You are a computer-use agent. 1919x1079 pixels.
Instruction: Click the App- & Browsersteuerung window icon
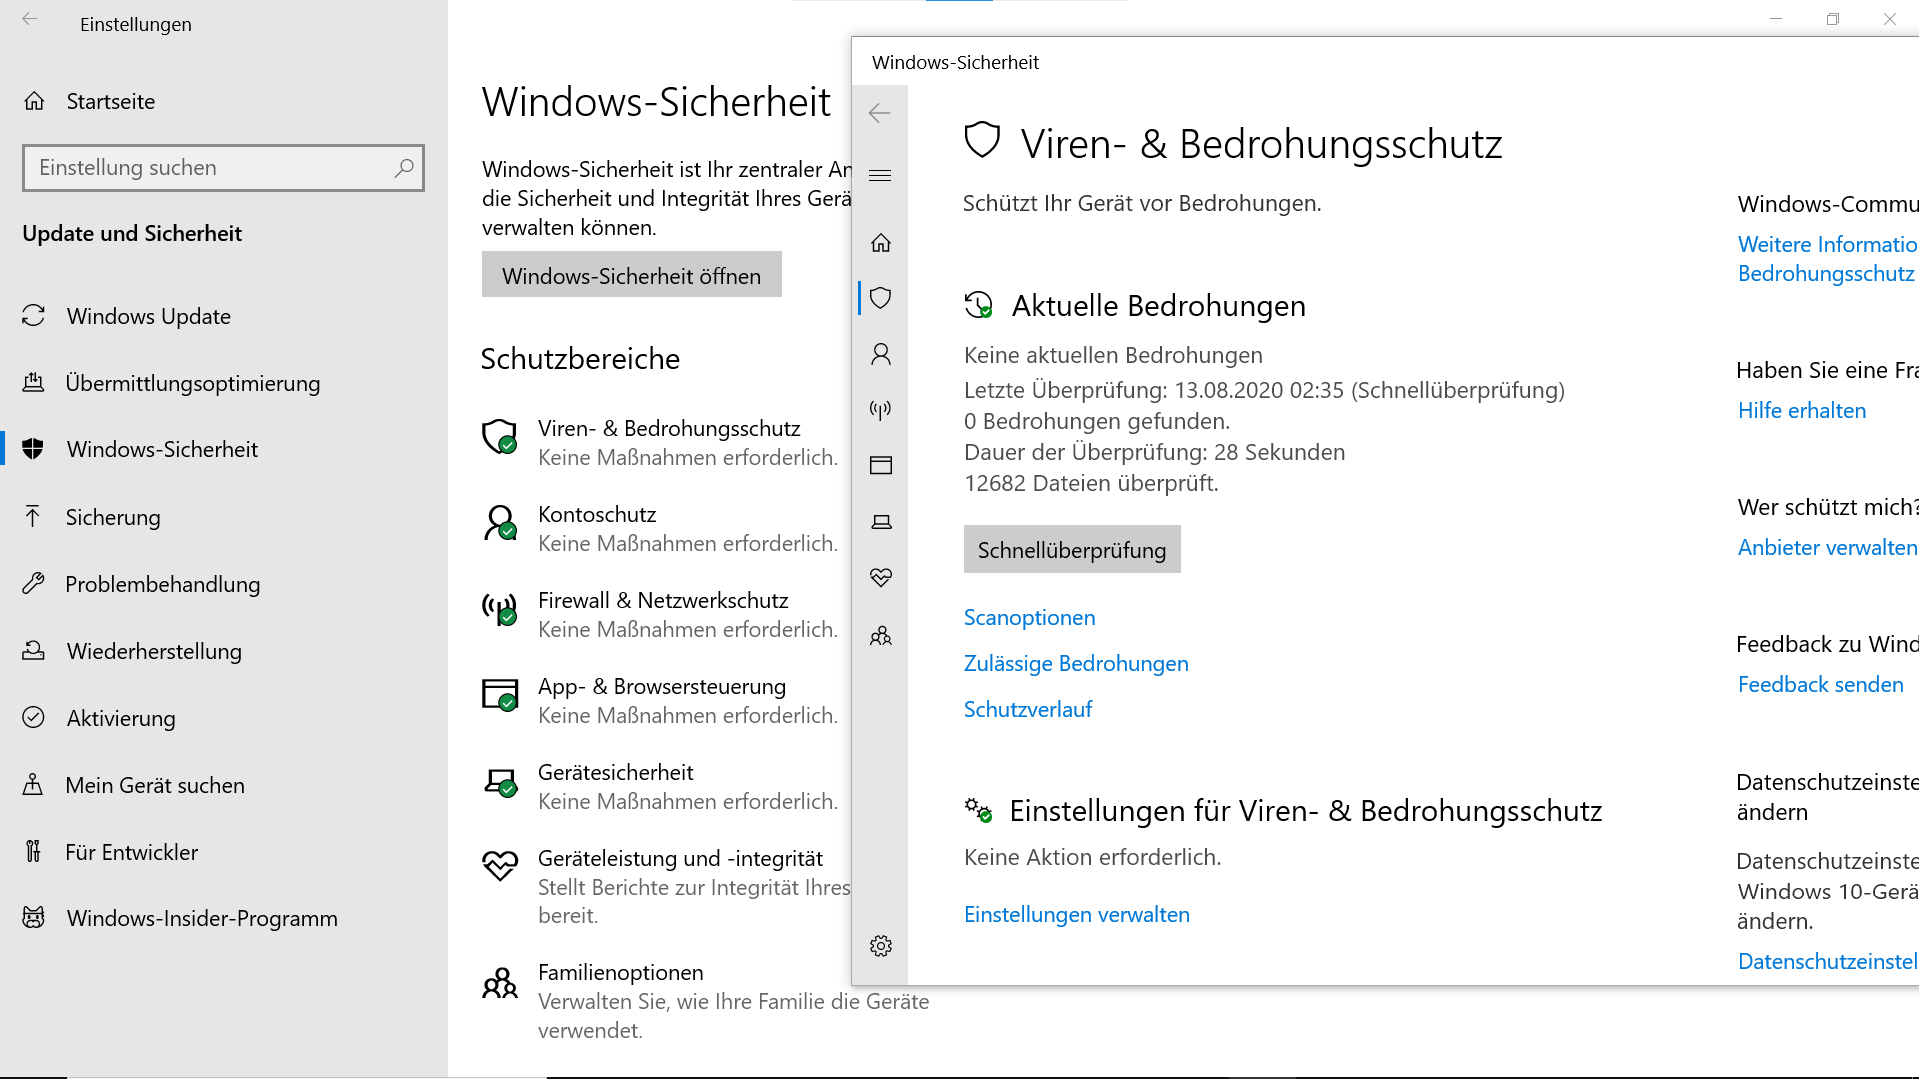(500, 695)
